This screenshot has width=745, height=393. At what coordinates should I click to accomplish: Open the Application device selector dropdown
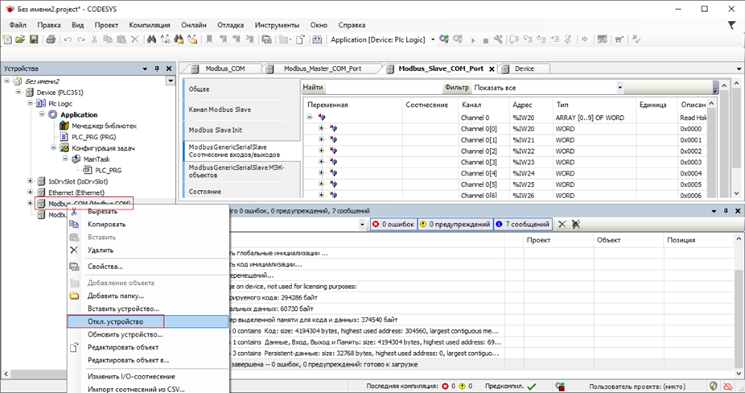pyautogui.click(x=433, y=39)
